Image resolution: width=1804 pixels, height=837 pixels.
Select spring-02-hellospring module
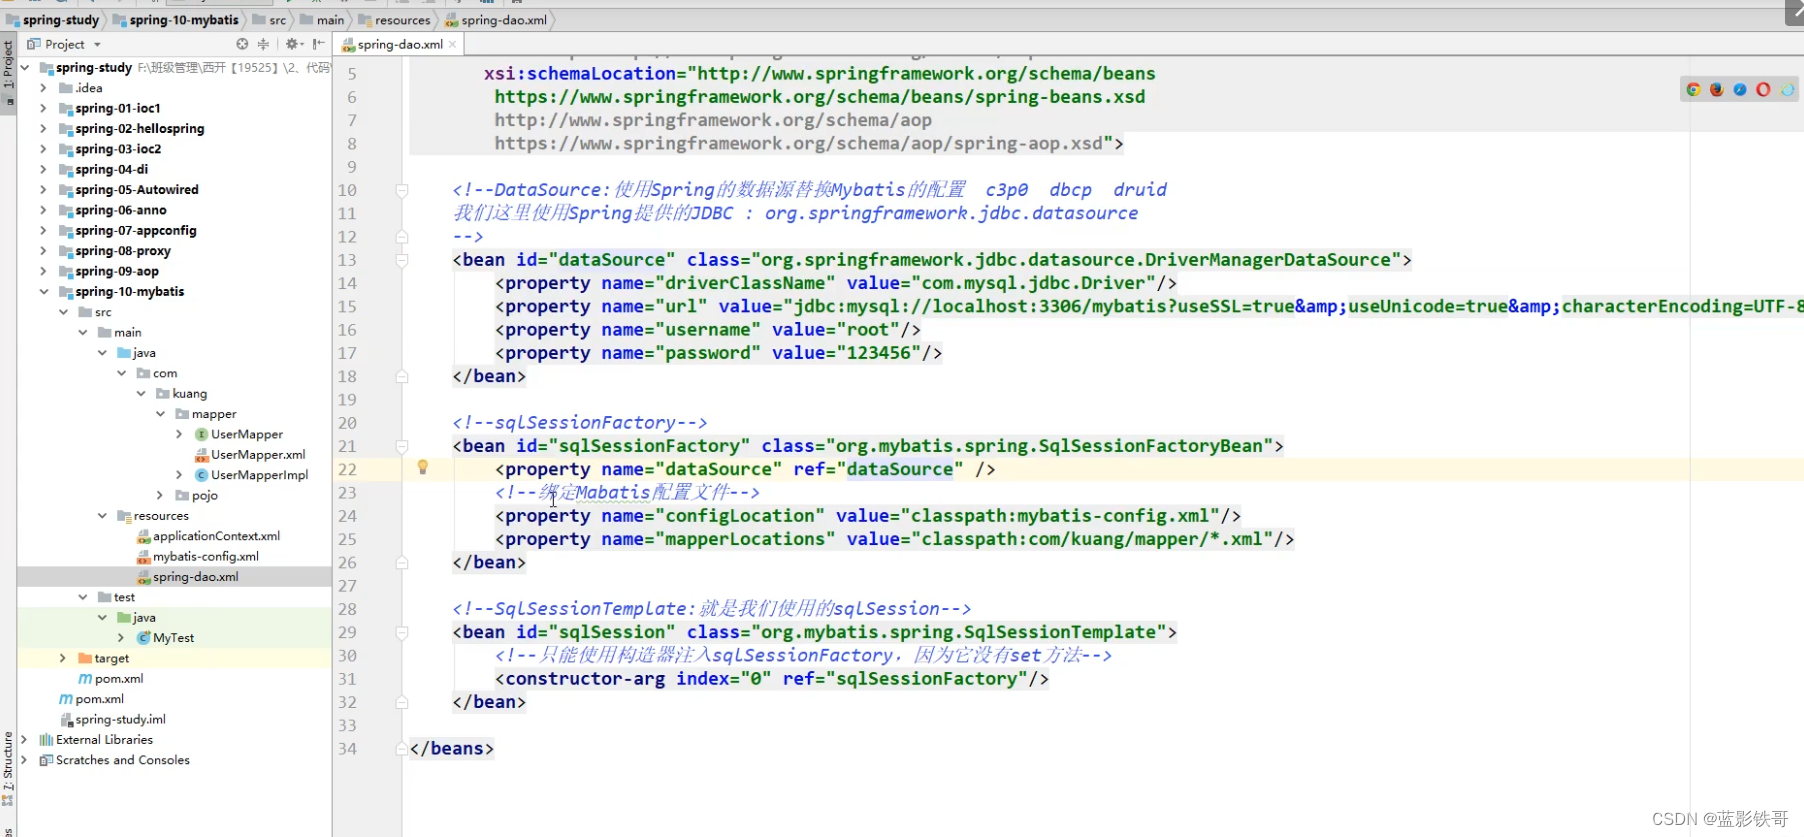[139, 129]
